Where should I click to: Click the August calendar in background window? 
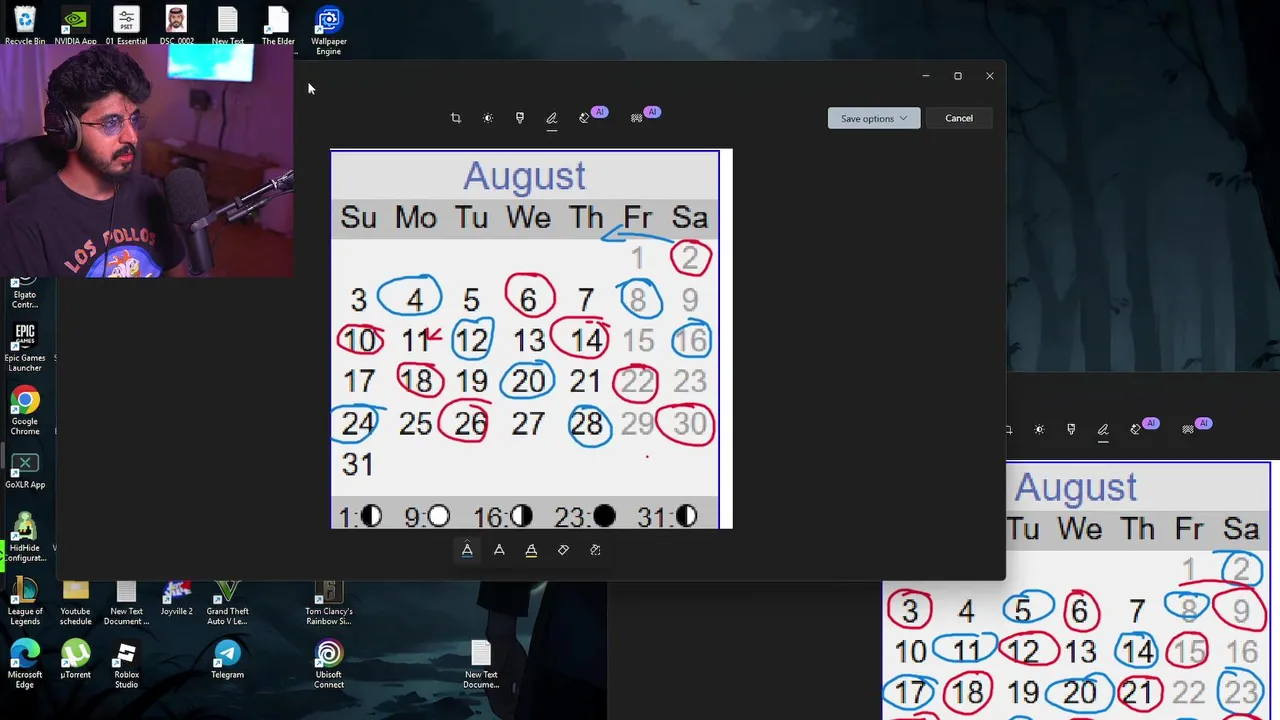click(1076, 590)
